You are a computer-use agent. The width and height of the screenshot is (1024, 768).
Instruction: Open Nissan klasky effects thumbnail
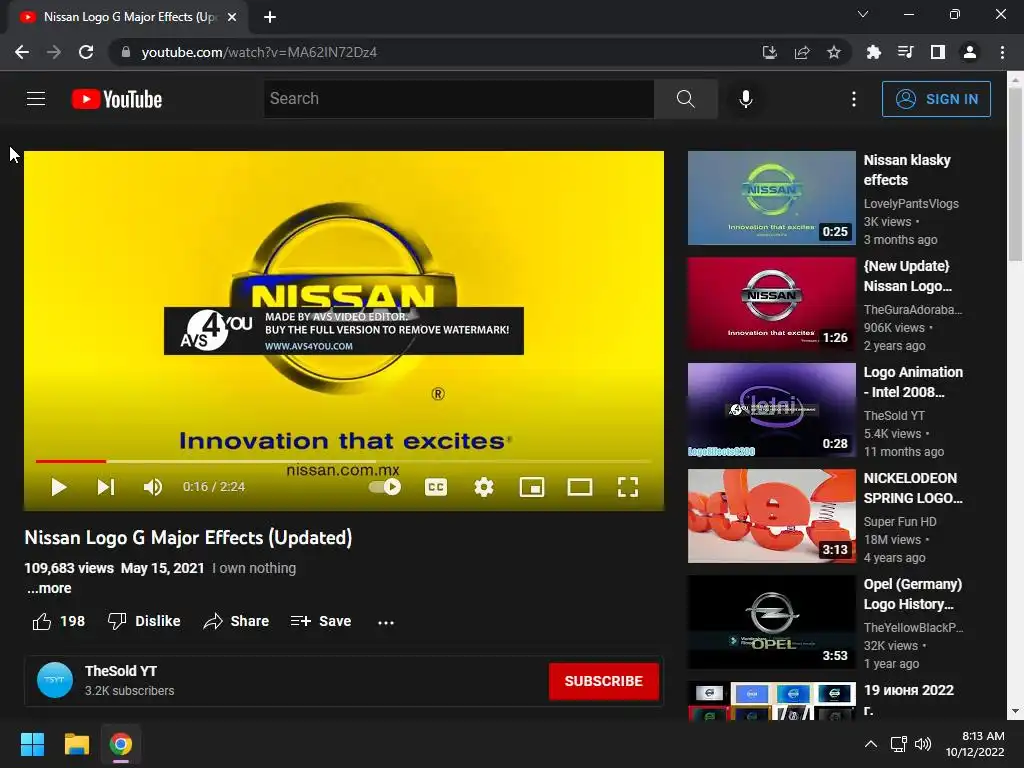pos(771,198)
